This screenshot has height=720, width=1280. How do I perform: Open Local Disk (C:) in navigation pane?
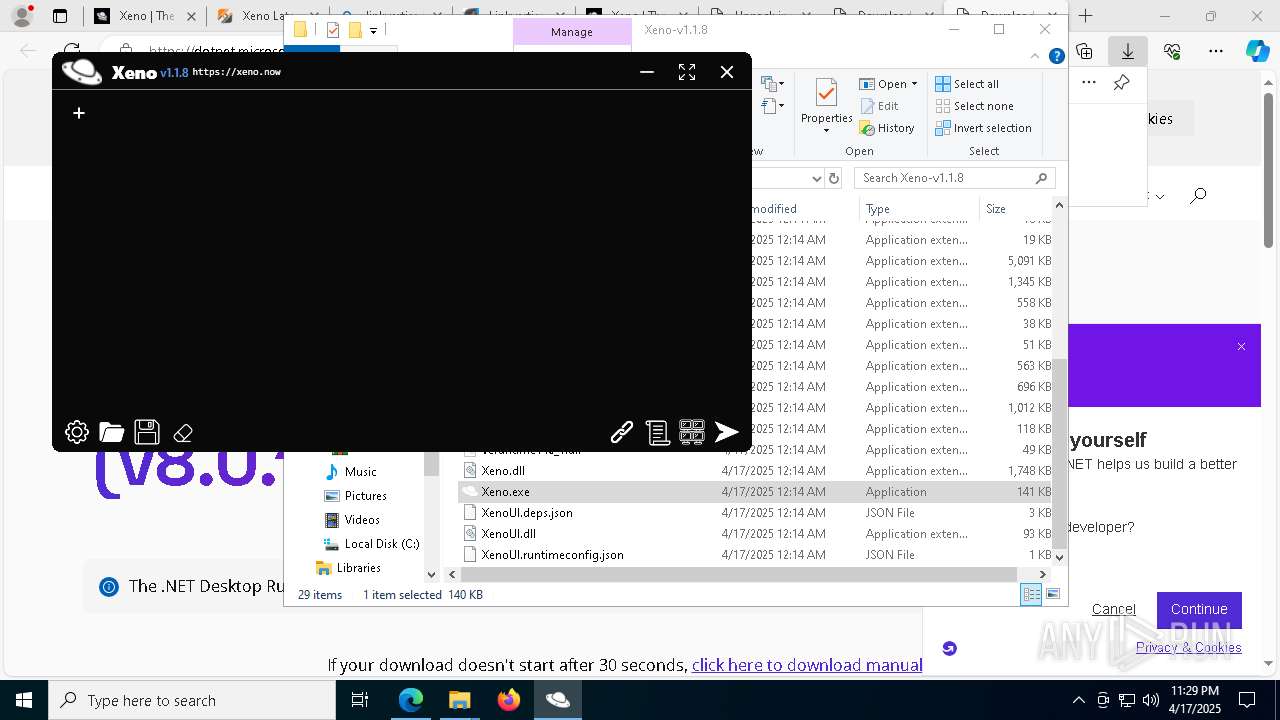click(371, 543)
